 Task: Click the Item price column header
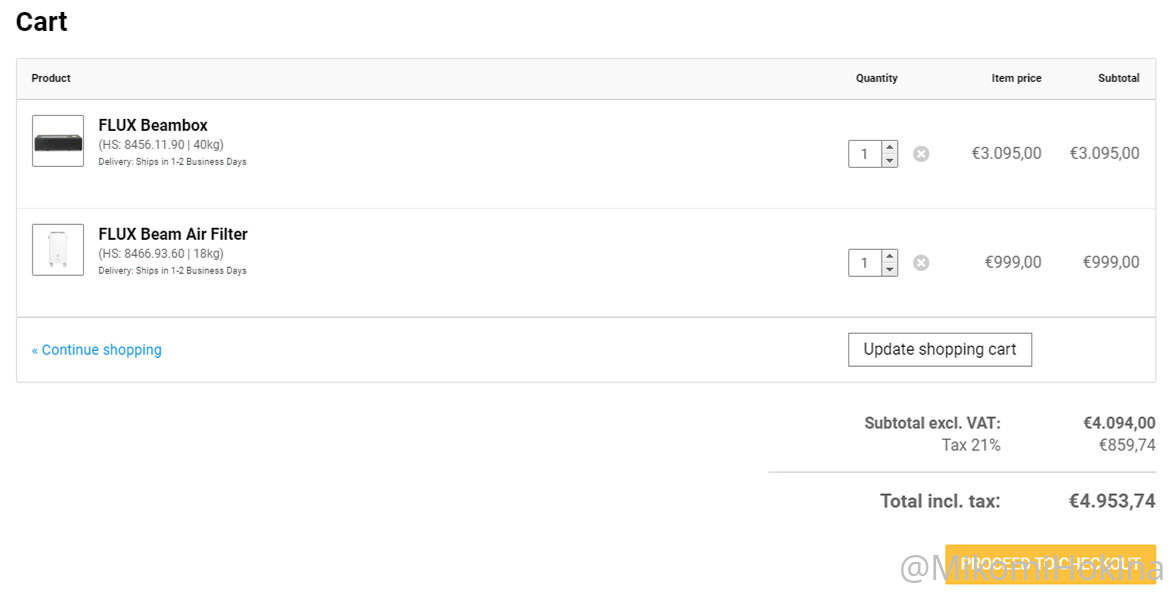point(1016,78)
